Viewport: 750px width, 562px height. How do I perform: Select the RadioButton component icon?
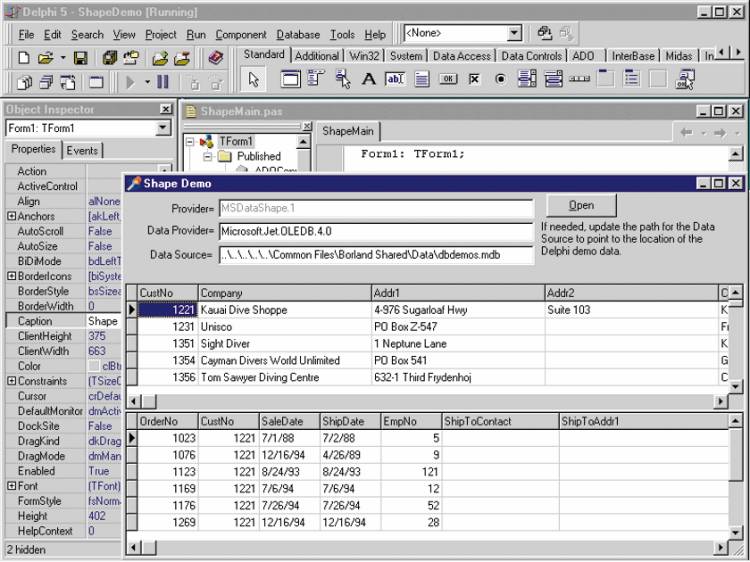pyautogui.click(x=500, y=79)
